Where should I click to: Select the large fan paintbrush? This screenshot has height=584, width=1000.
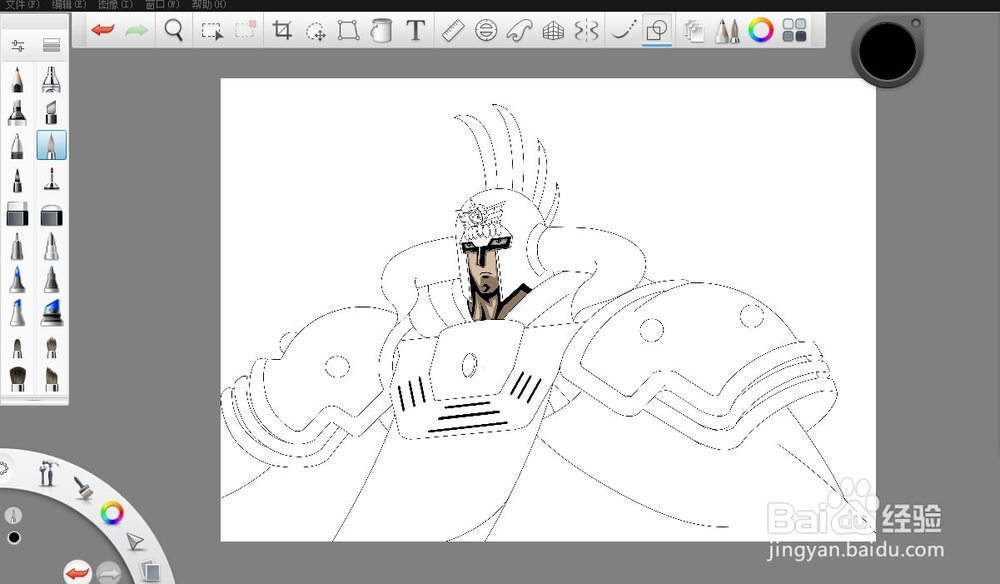[17, 378]
